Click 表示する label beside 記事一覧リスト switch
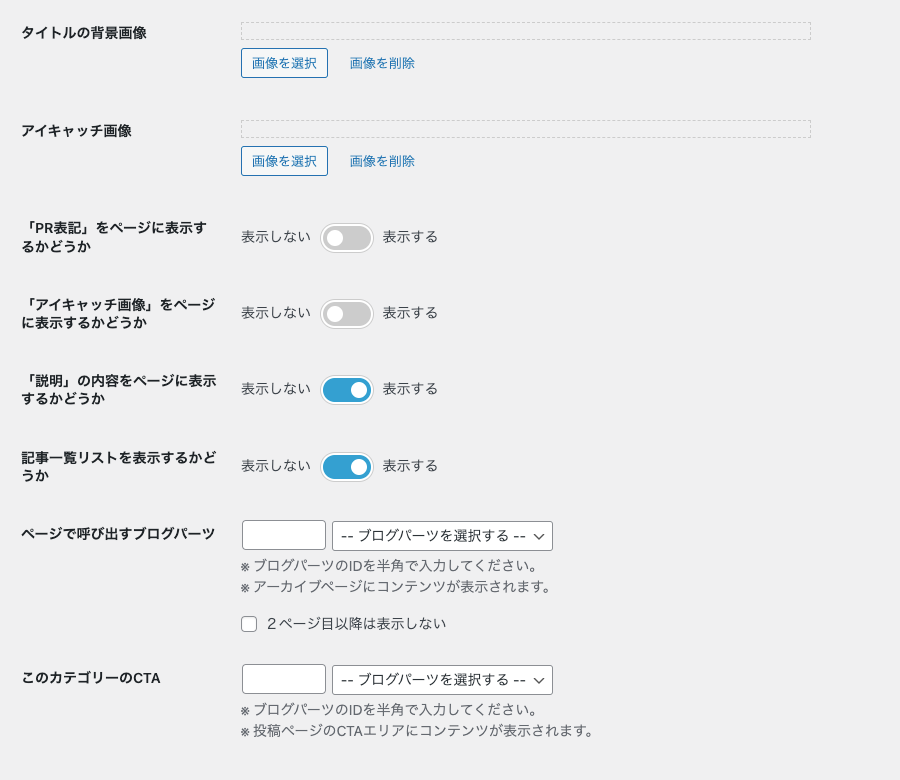 point(410,466)
